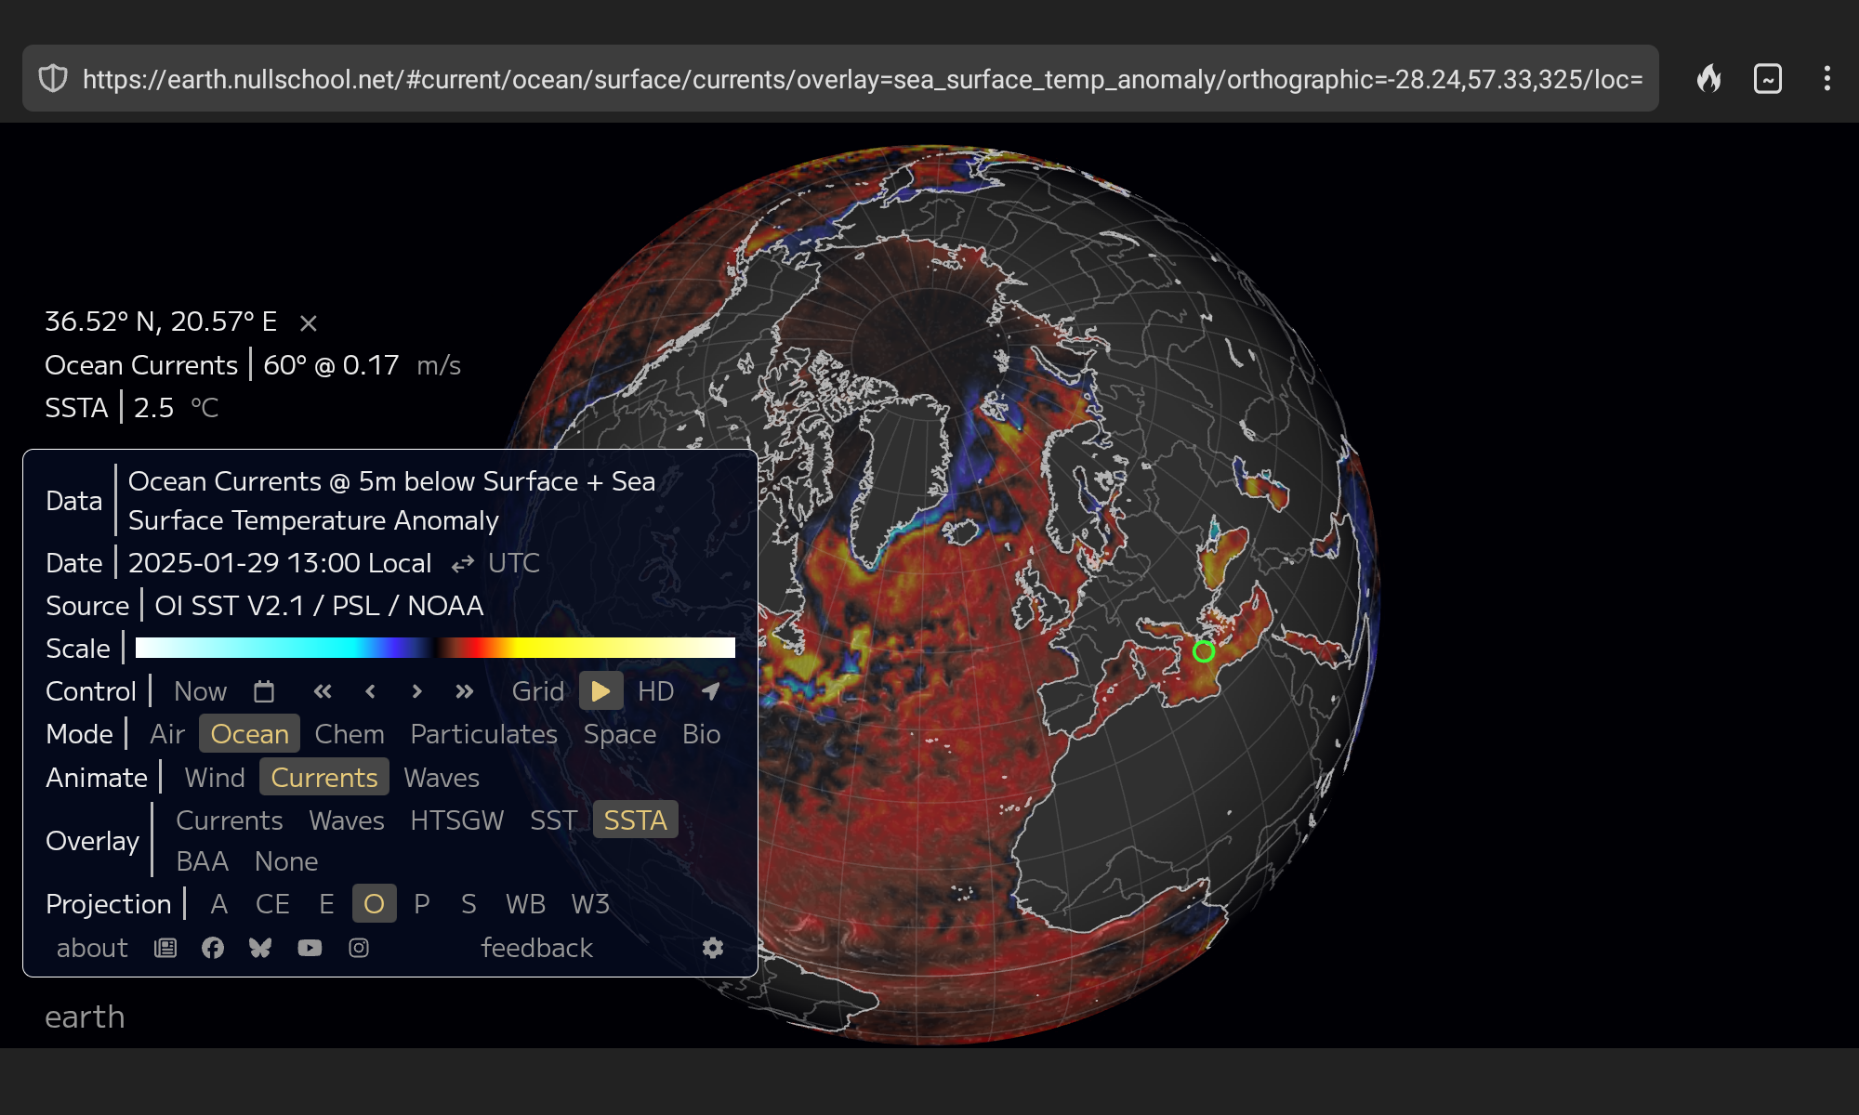Image resolution: width=1859 pixels, height=1115 pixels.
Task: Click the browser flame icon
Action: (x=1709, y=79)
